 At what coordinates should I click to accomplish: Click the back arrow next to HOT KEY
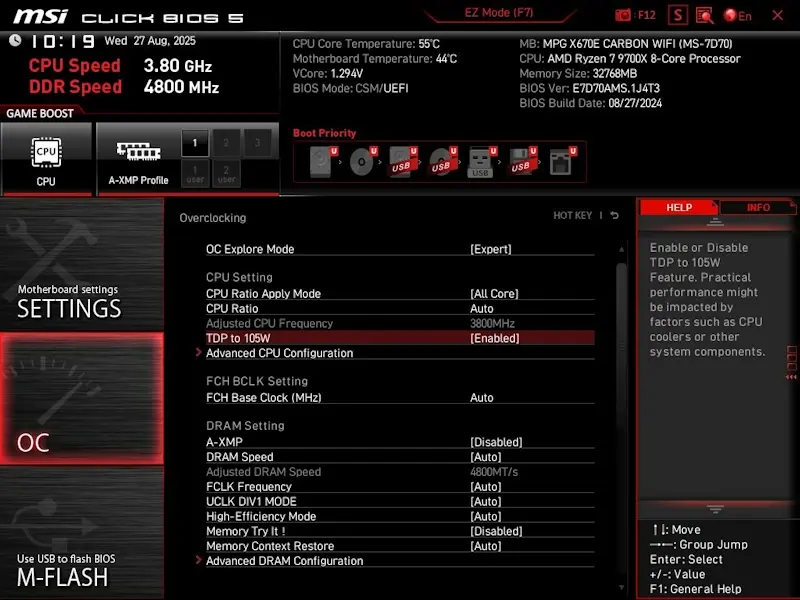click(615, 215)
